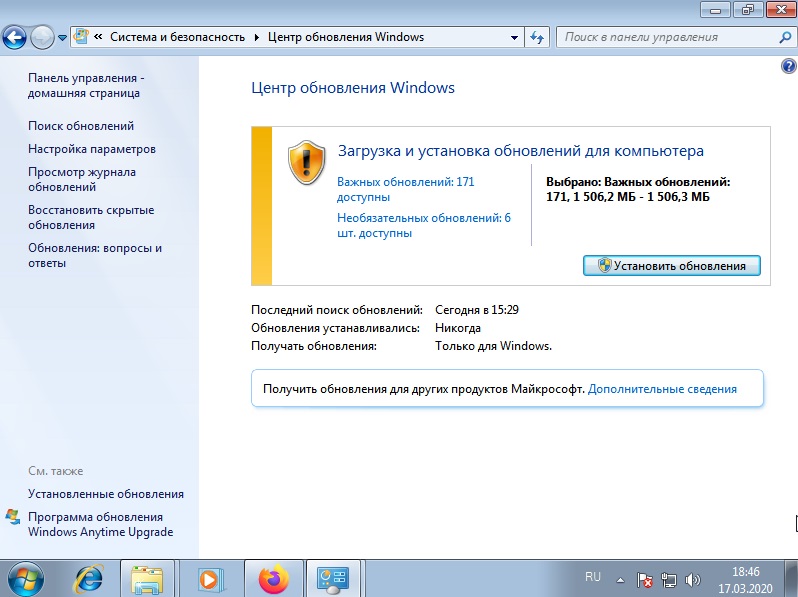
Task: Launch Firefox from the taskbar
Action: click(x=274, y=579)
